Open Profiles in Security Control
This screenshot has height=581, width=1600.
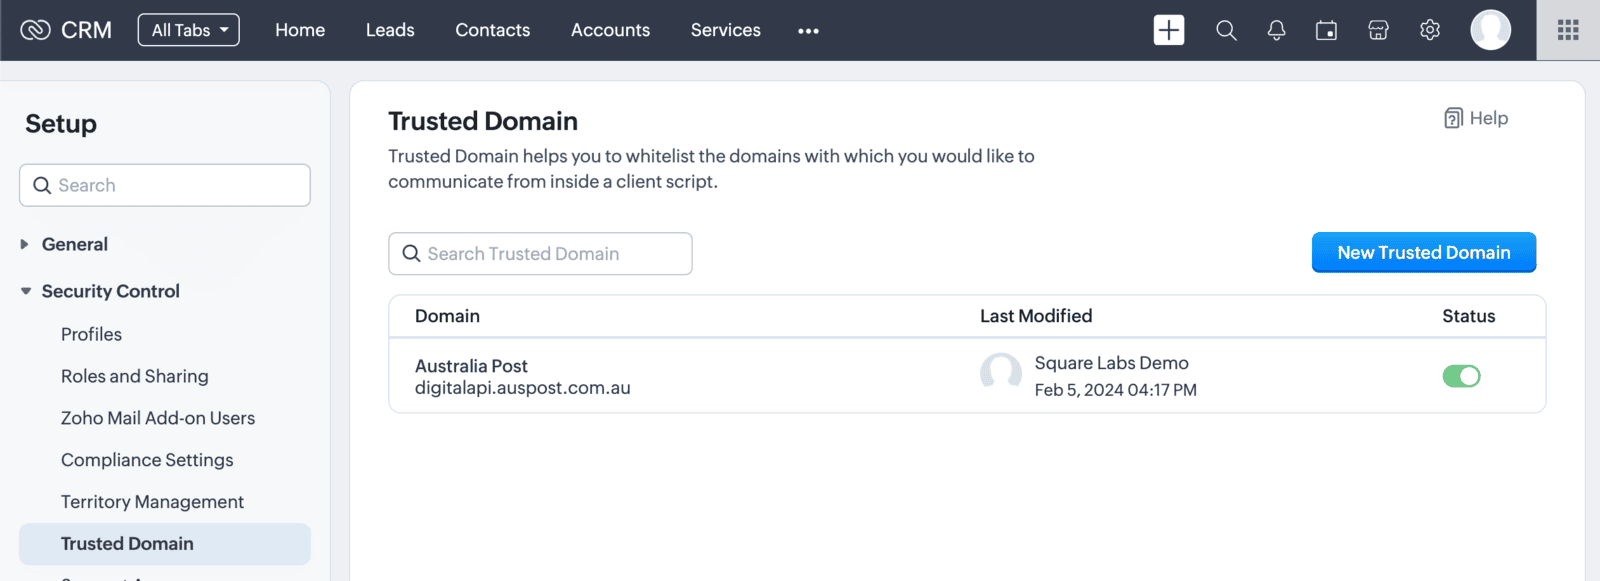[91, 334]
